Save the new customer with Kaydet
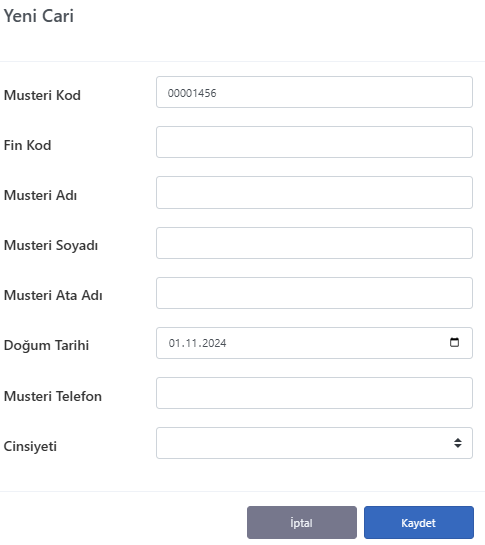The width and height of the screenshot is (485, 545). 419,522
